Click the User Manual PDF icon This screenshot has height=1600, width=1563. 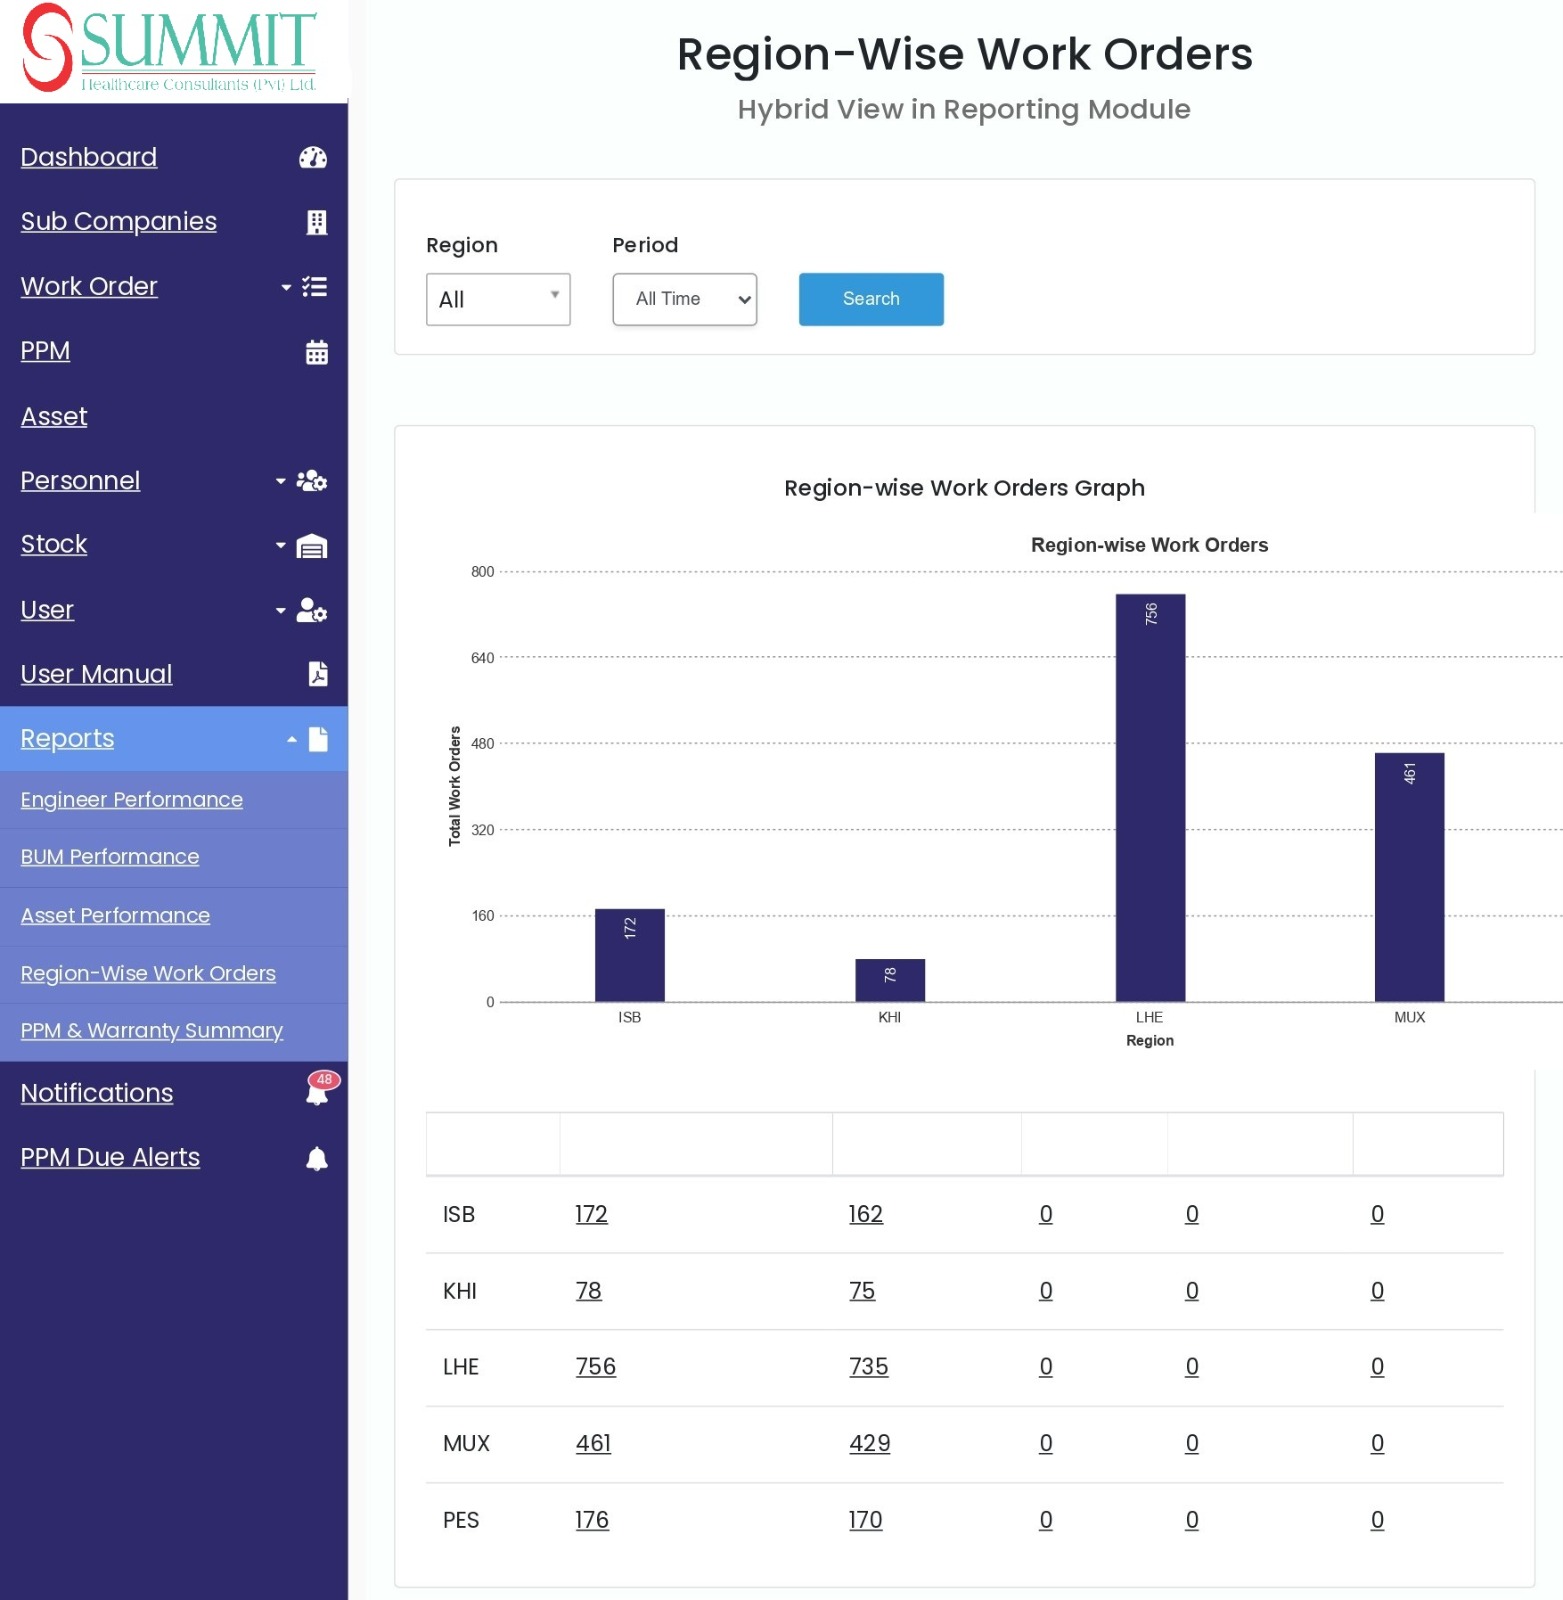coord(318,674)
